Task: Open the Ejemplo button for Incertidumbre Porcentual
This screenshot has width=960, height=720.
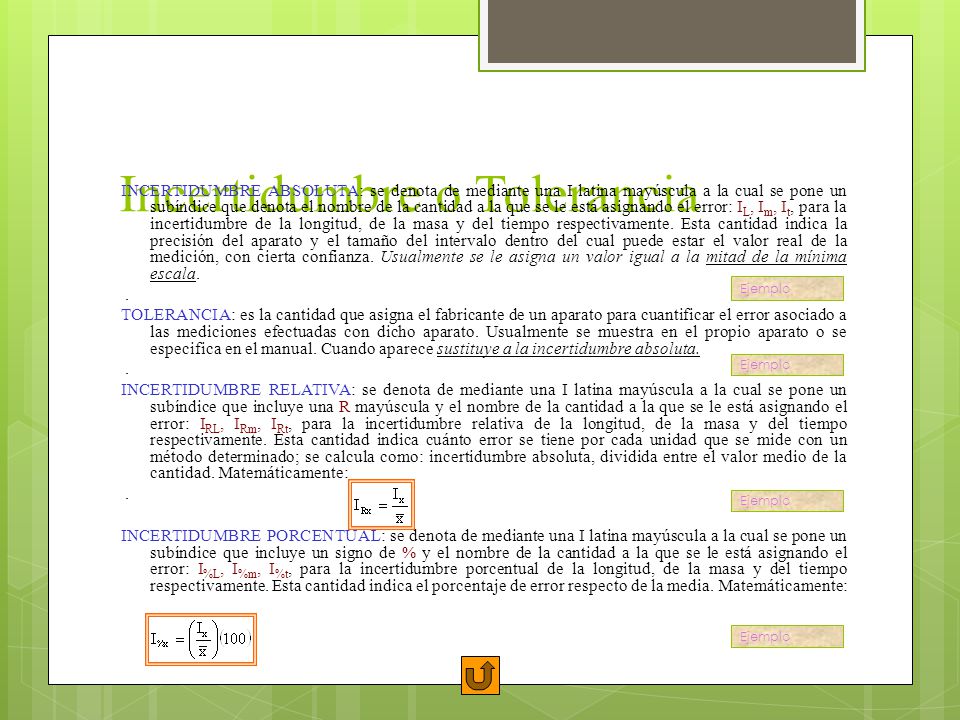Action: click(x=787, y=636)
